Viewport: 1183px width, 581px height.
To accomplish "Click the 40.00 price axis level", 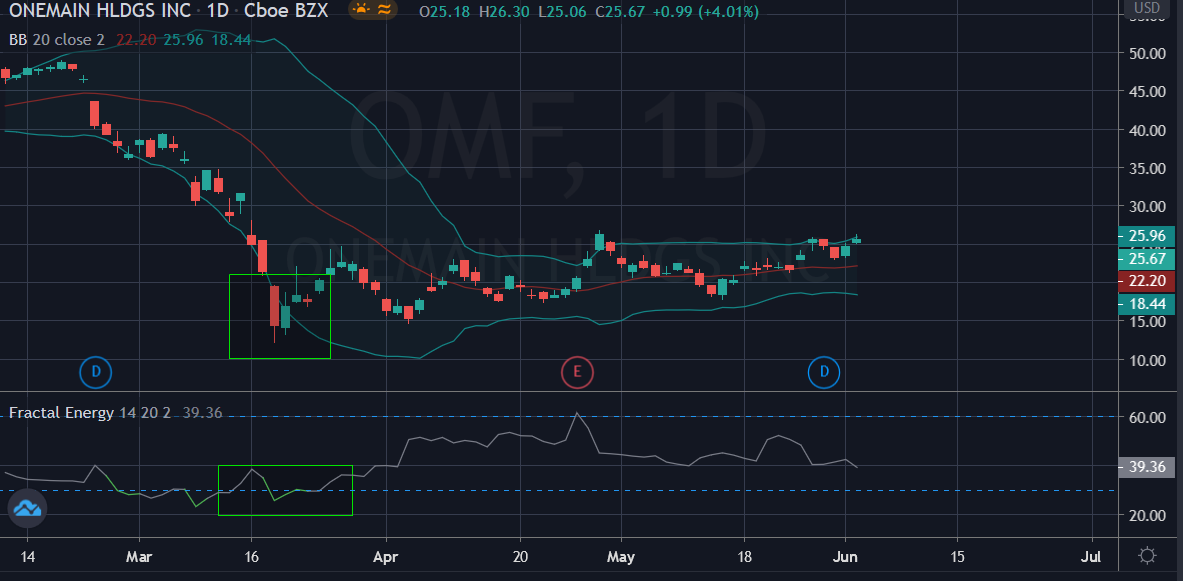I will tap(1148, 130).
